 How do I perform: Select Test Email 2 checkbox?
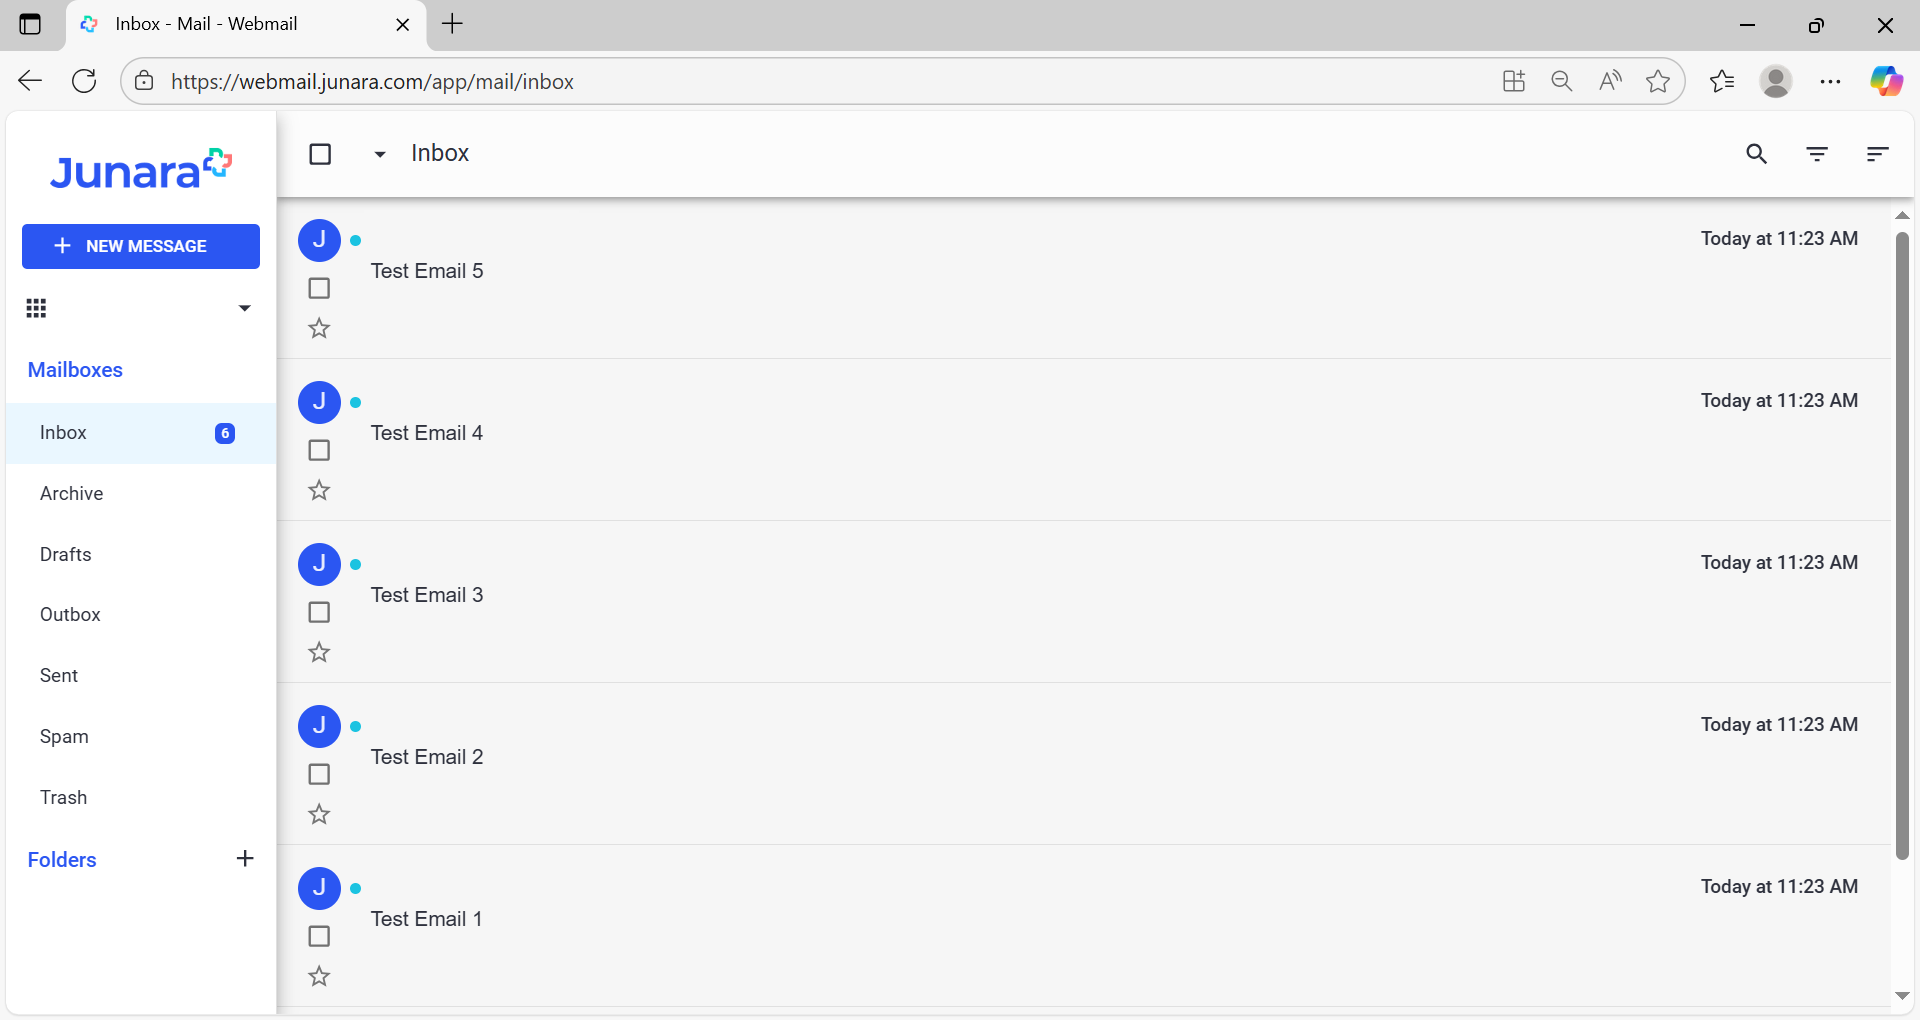click(319, 774)
